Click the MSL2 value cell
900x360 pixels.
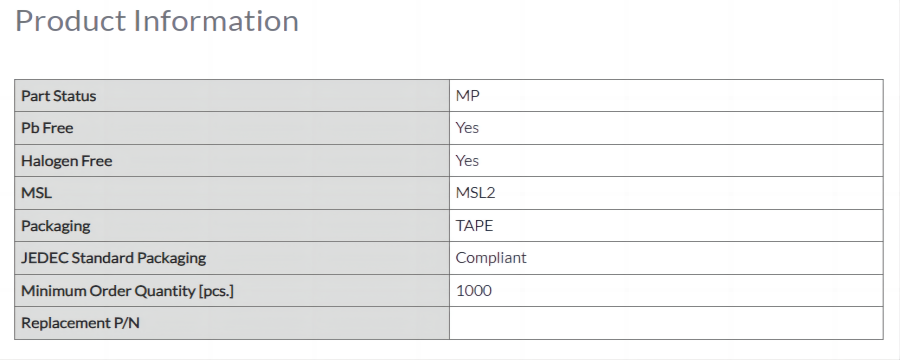[666, 193]
